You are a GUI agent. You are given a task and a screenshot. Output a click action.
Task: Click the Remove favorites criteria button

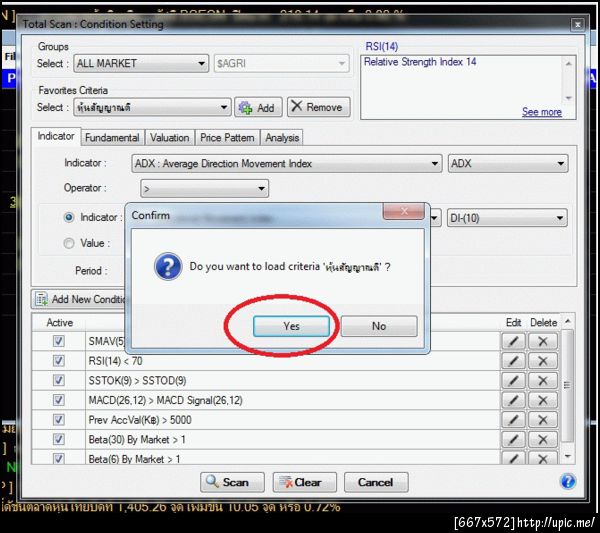318,107
